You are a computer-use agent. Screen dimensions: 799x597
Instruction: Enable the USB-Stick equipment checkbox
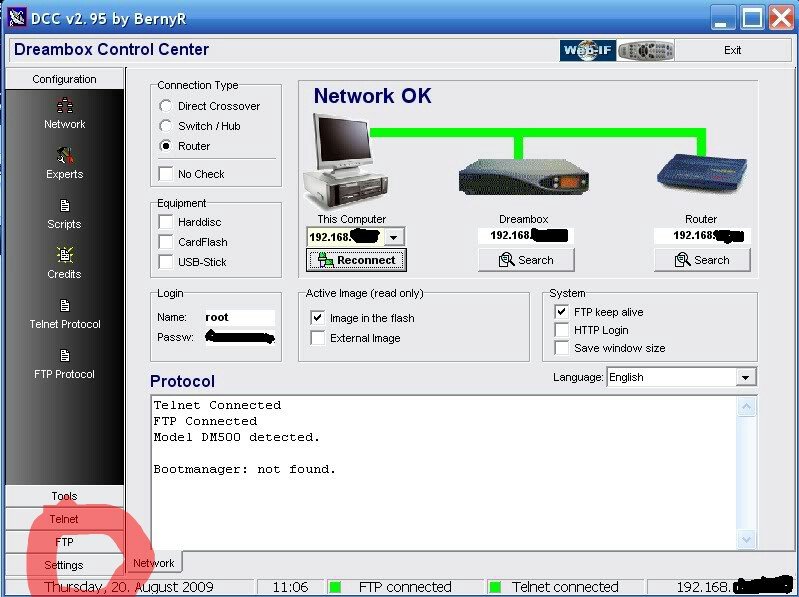point(166,262)
